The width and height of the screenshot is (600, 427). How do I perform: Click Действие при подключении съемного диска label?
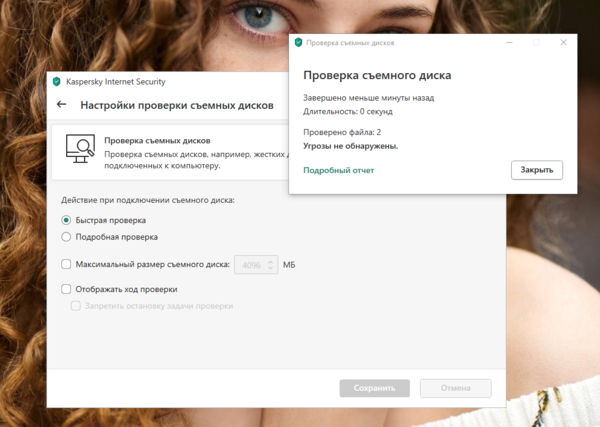click(x=148, y=200)
